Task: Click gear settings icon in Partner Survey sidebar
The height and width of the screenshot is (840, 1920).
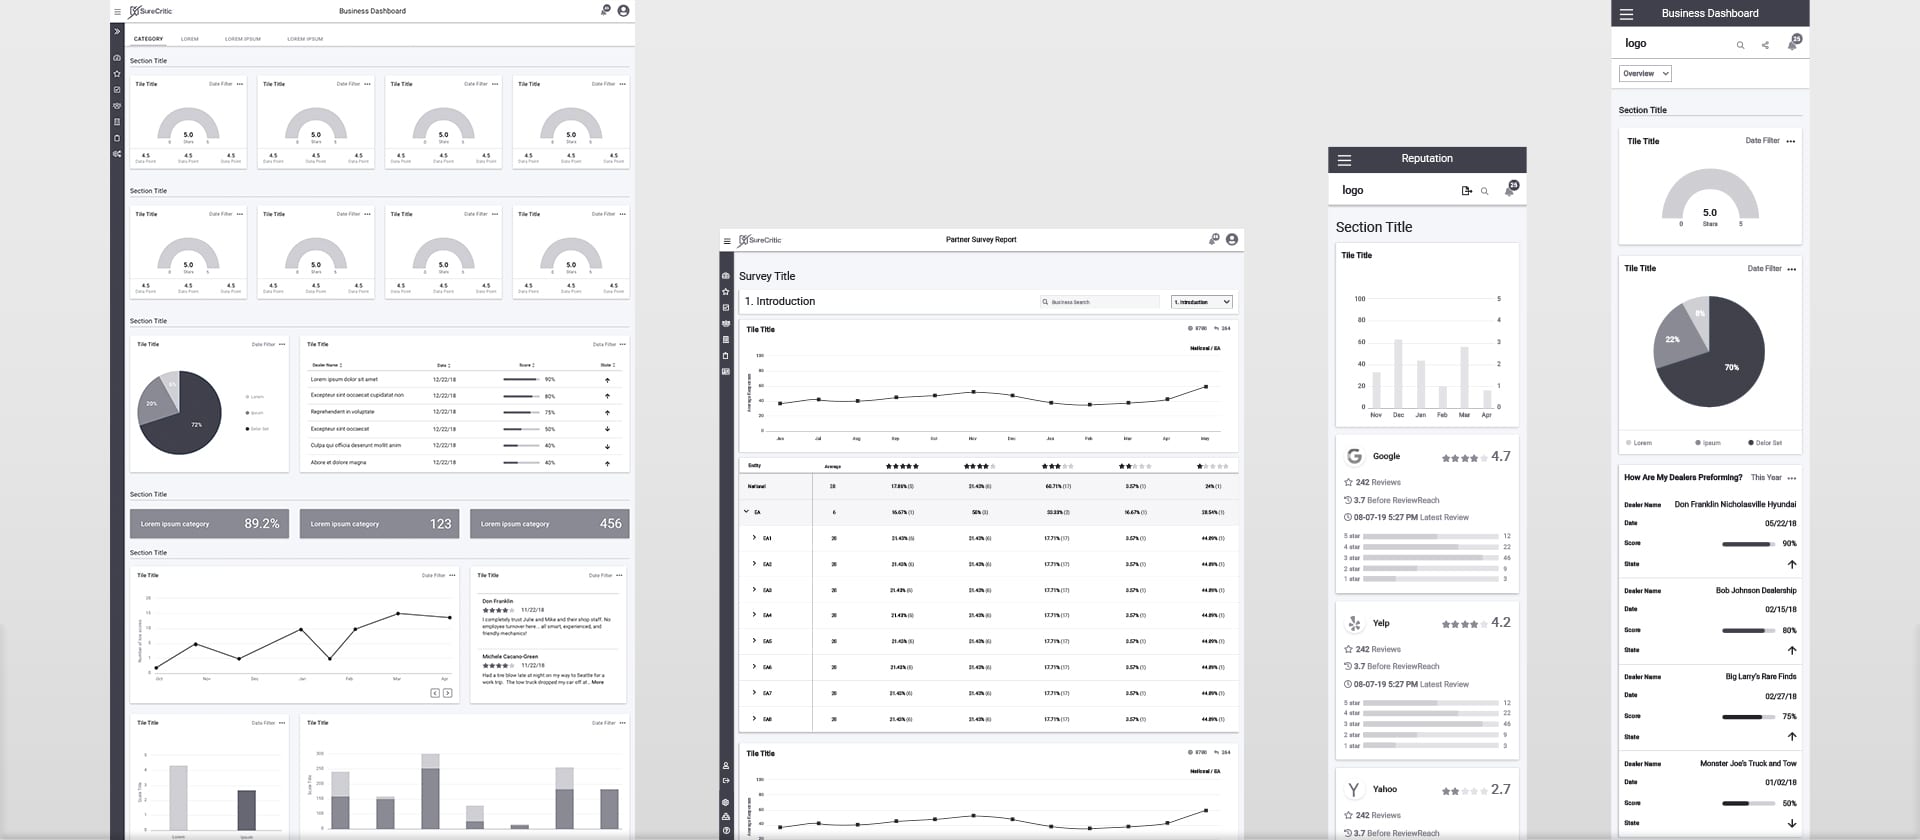Action: click(726, 803)
